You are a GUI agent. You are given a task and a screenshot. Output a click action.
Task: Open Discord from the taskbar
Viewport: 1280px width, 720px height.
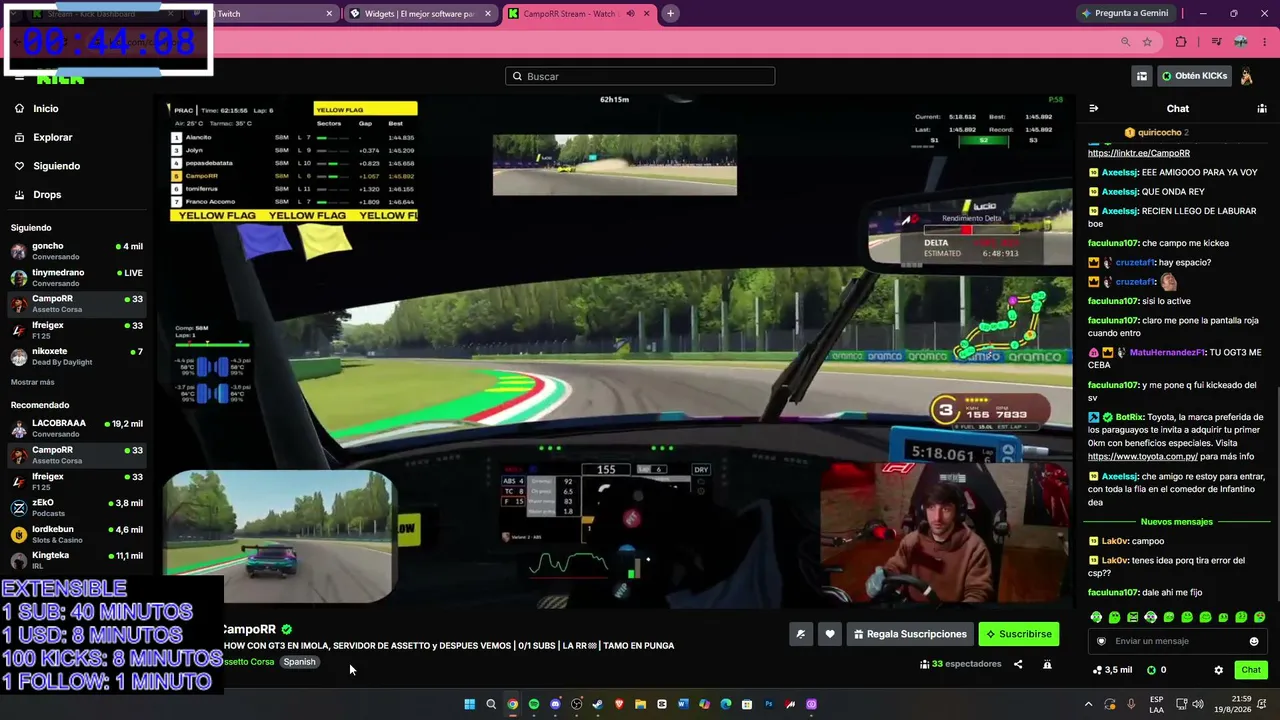pos(555,704)
